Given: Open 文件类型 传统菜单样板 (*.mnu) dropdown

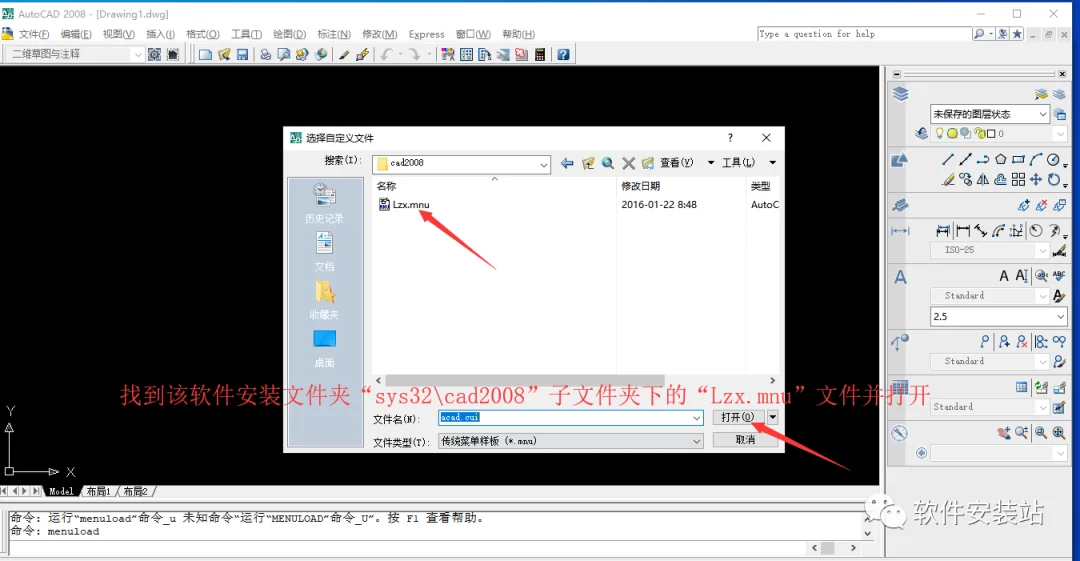Looking at the screenshot, I should (x=696, y=441).
